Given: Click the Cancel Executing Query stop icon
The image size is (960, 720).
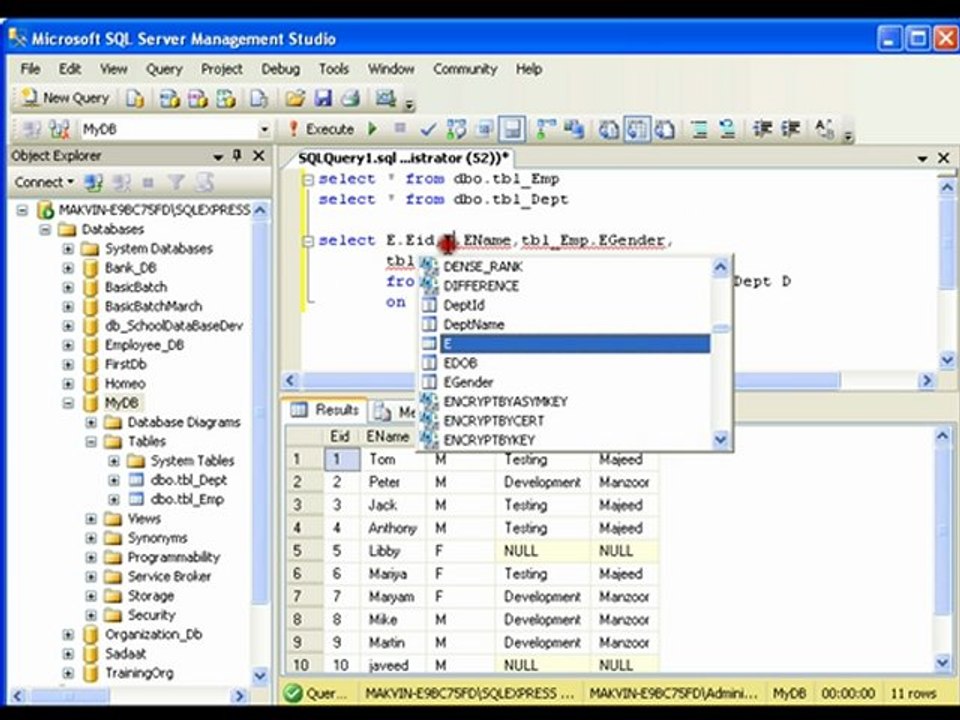Looking at the screenshot, I should [x=400, y=129].
